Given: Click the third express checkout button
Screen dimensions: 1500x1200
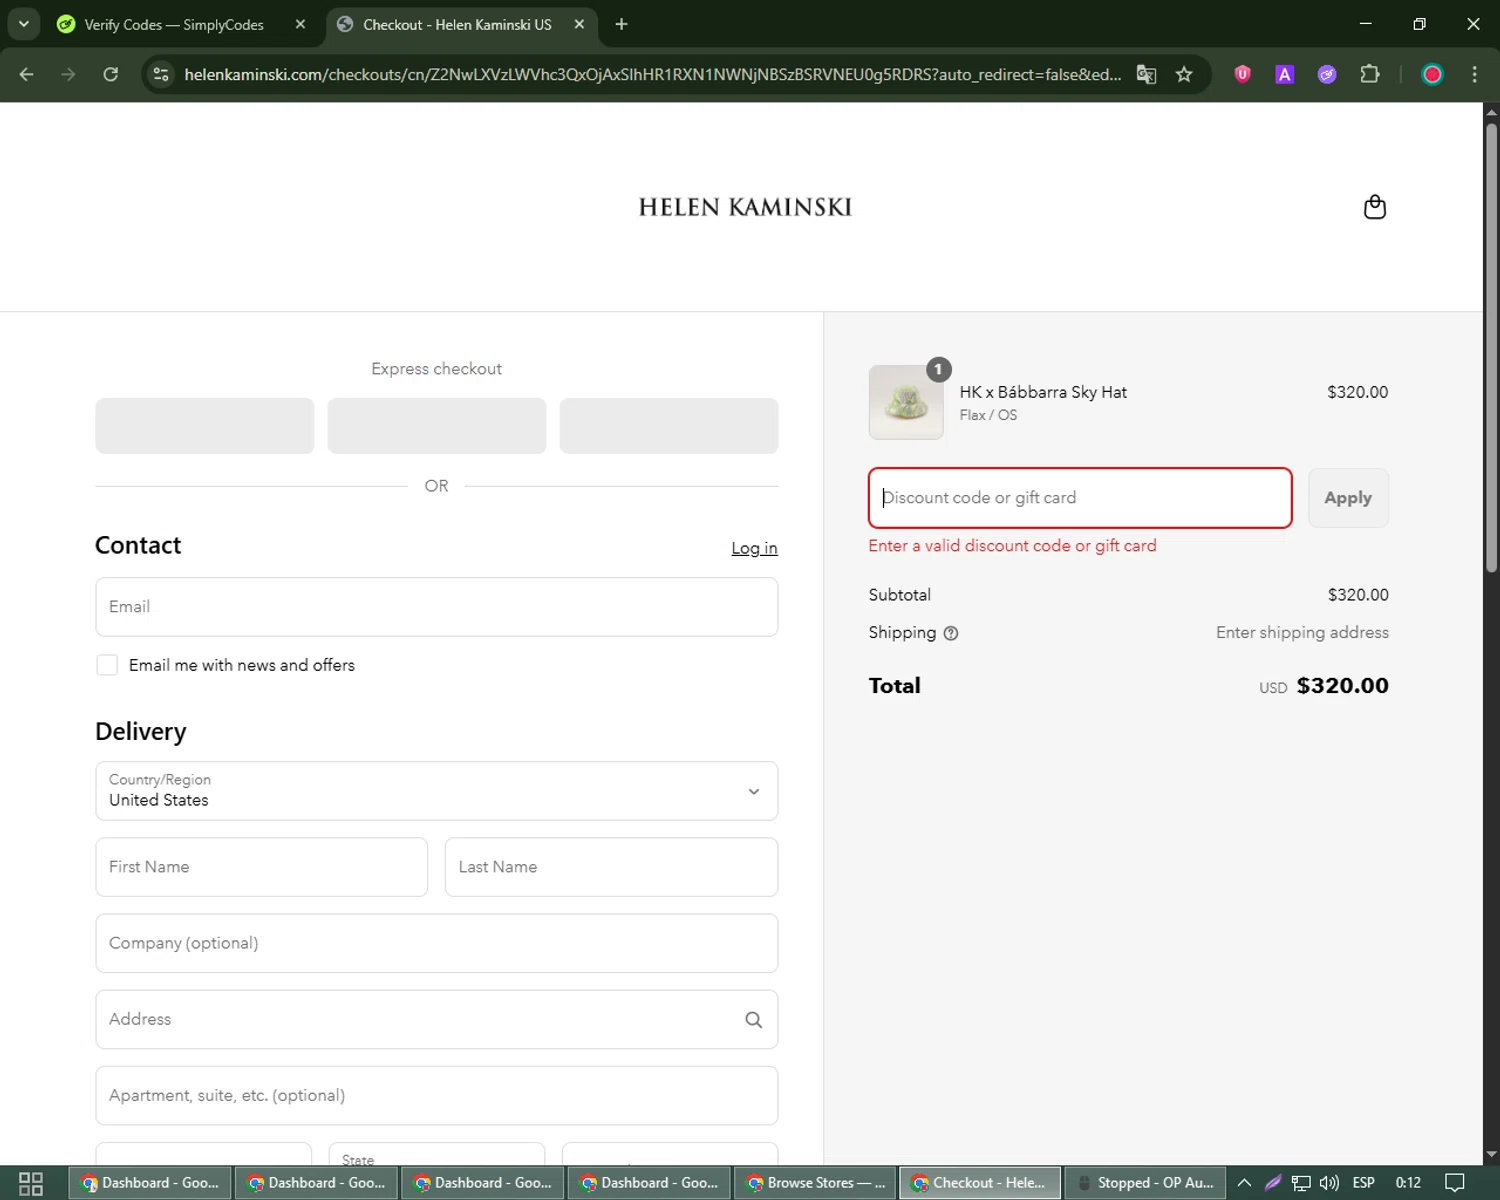Looking at the screenshot, I should click(x=669, y=426).
